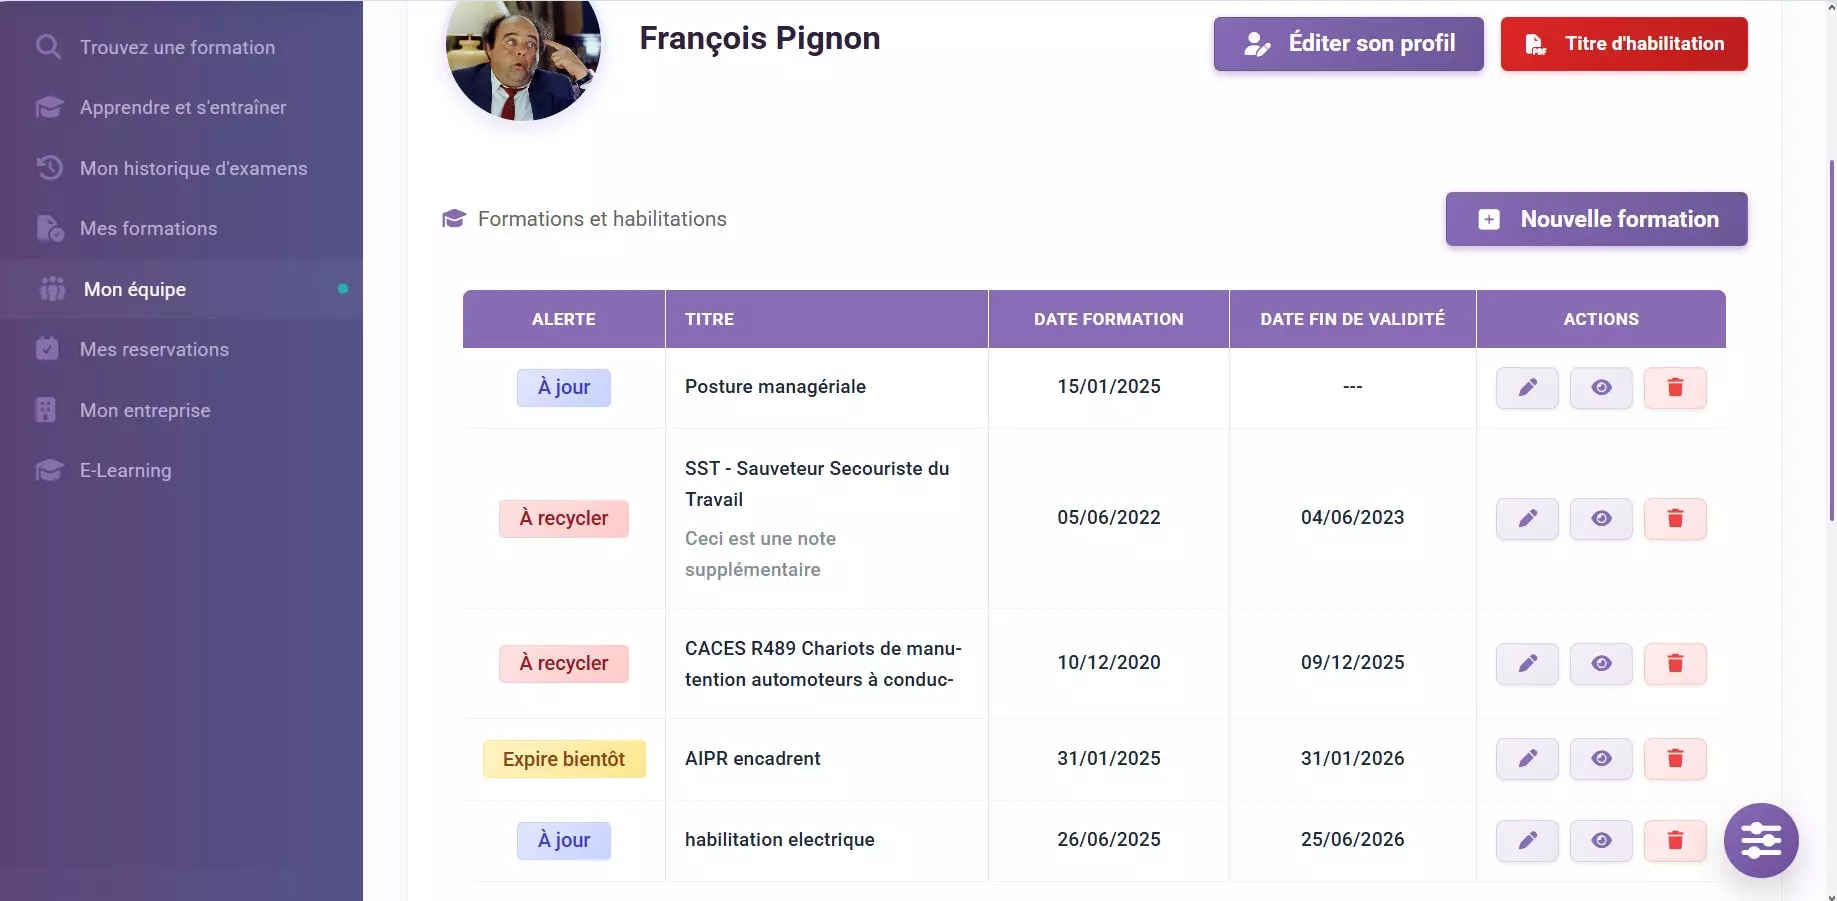Click the eye icon on the SST row
Image resolution: width=1837 pixels, height=901 pixels.
coord(1600,519)
